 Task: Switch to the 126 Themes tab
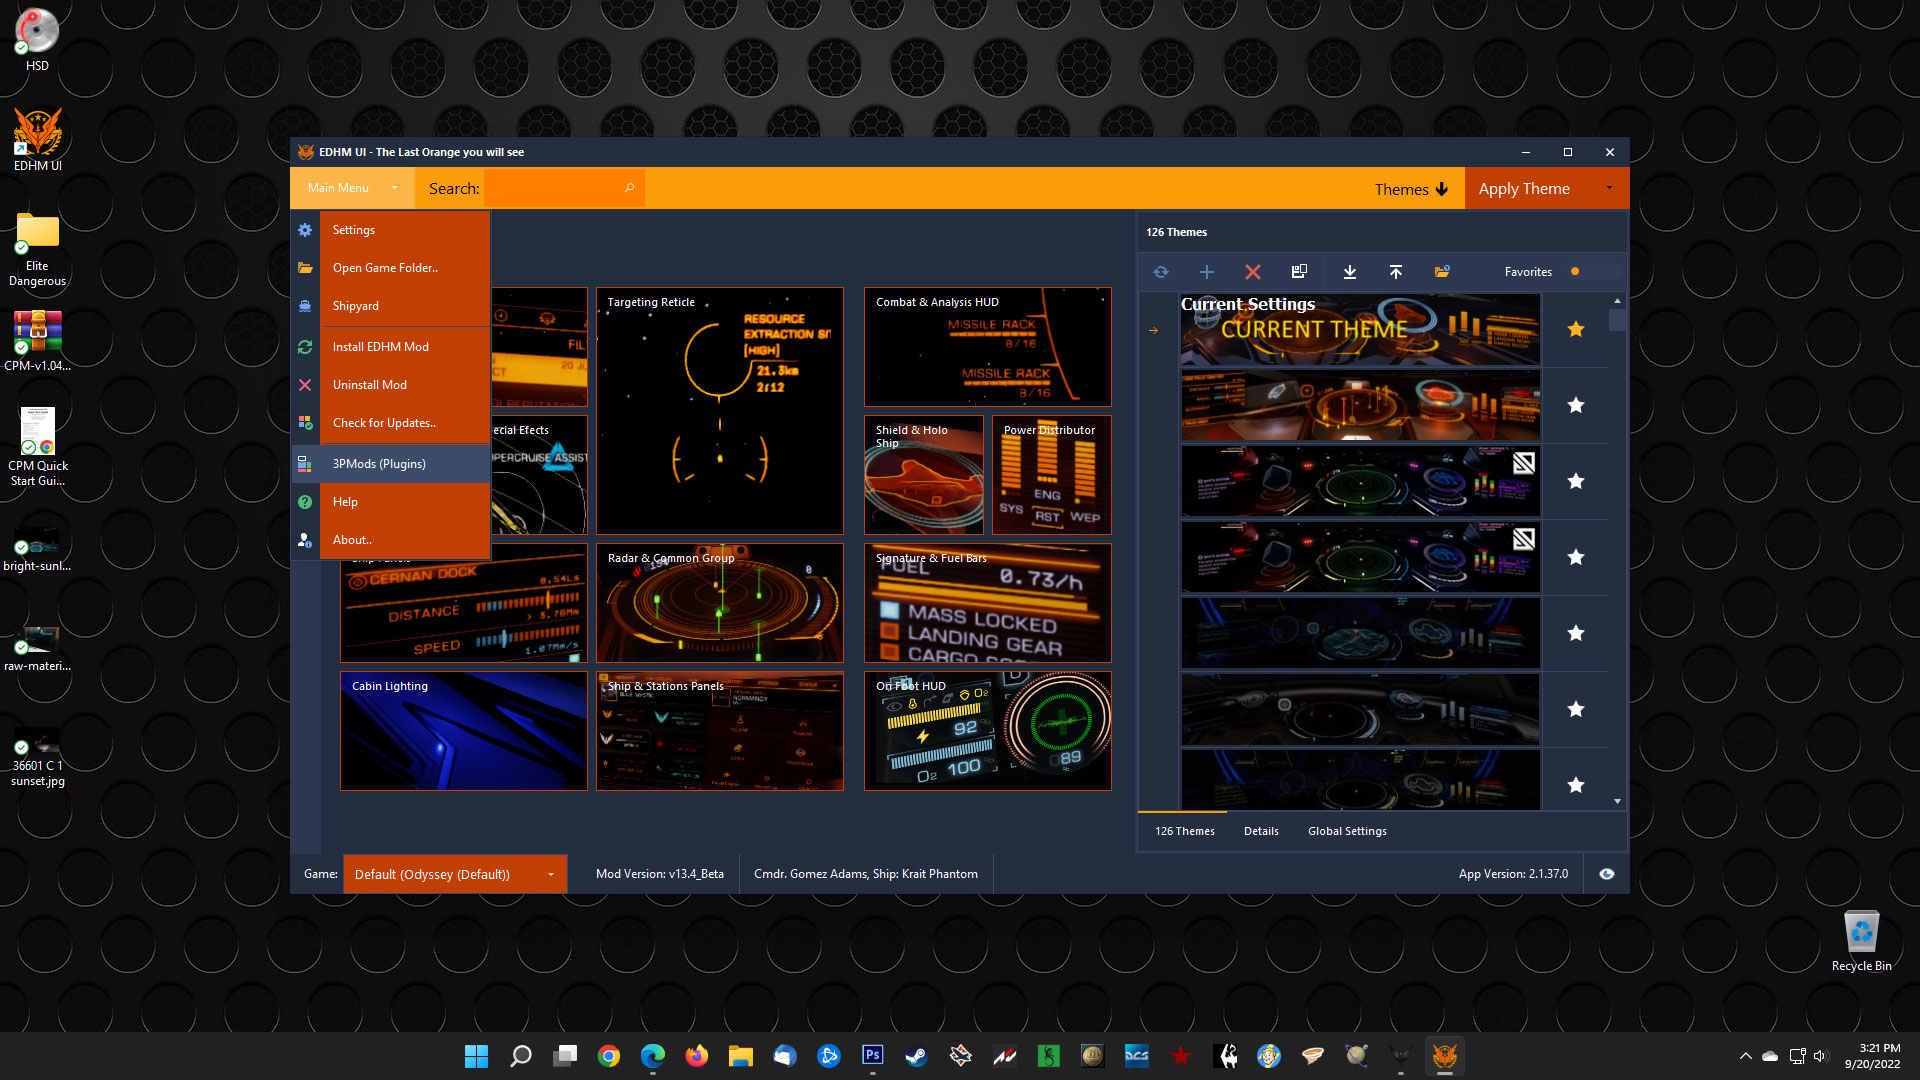pos(1184,831)
